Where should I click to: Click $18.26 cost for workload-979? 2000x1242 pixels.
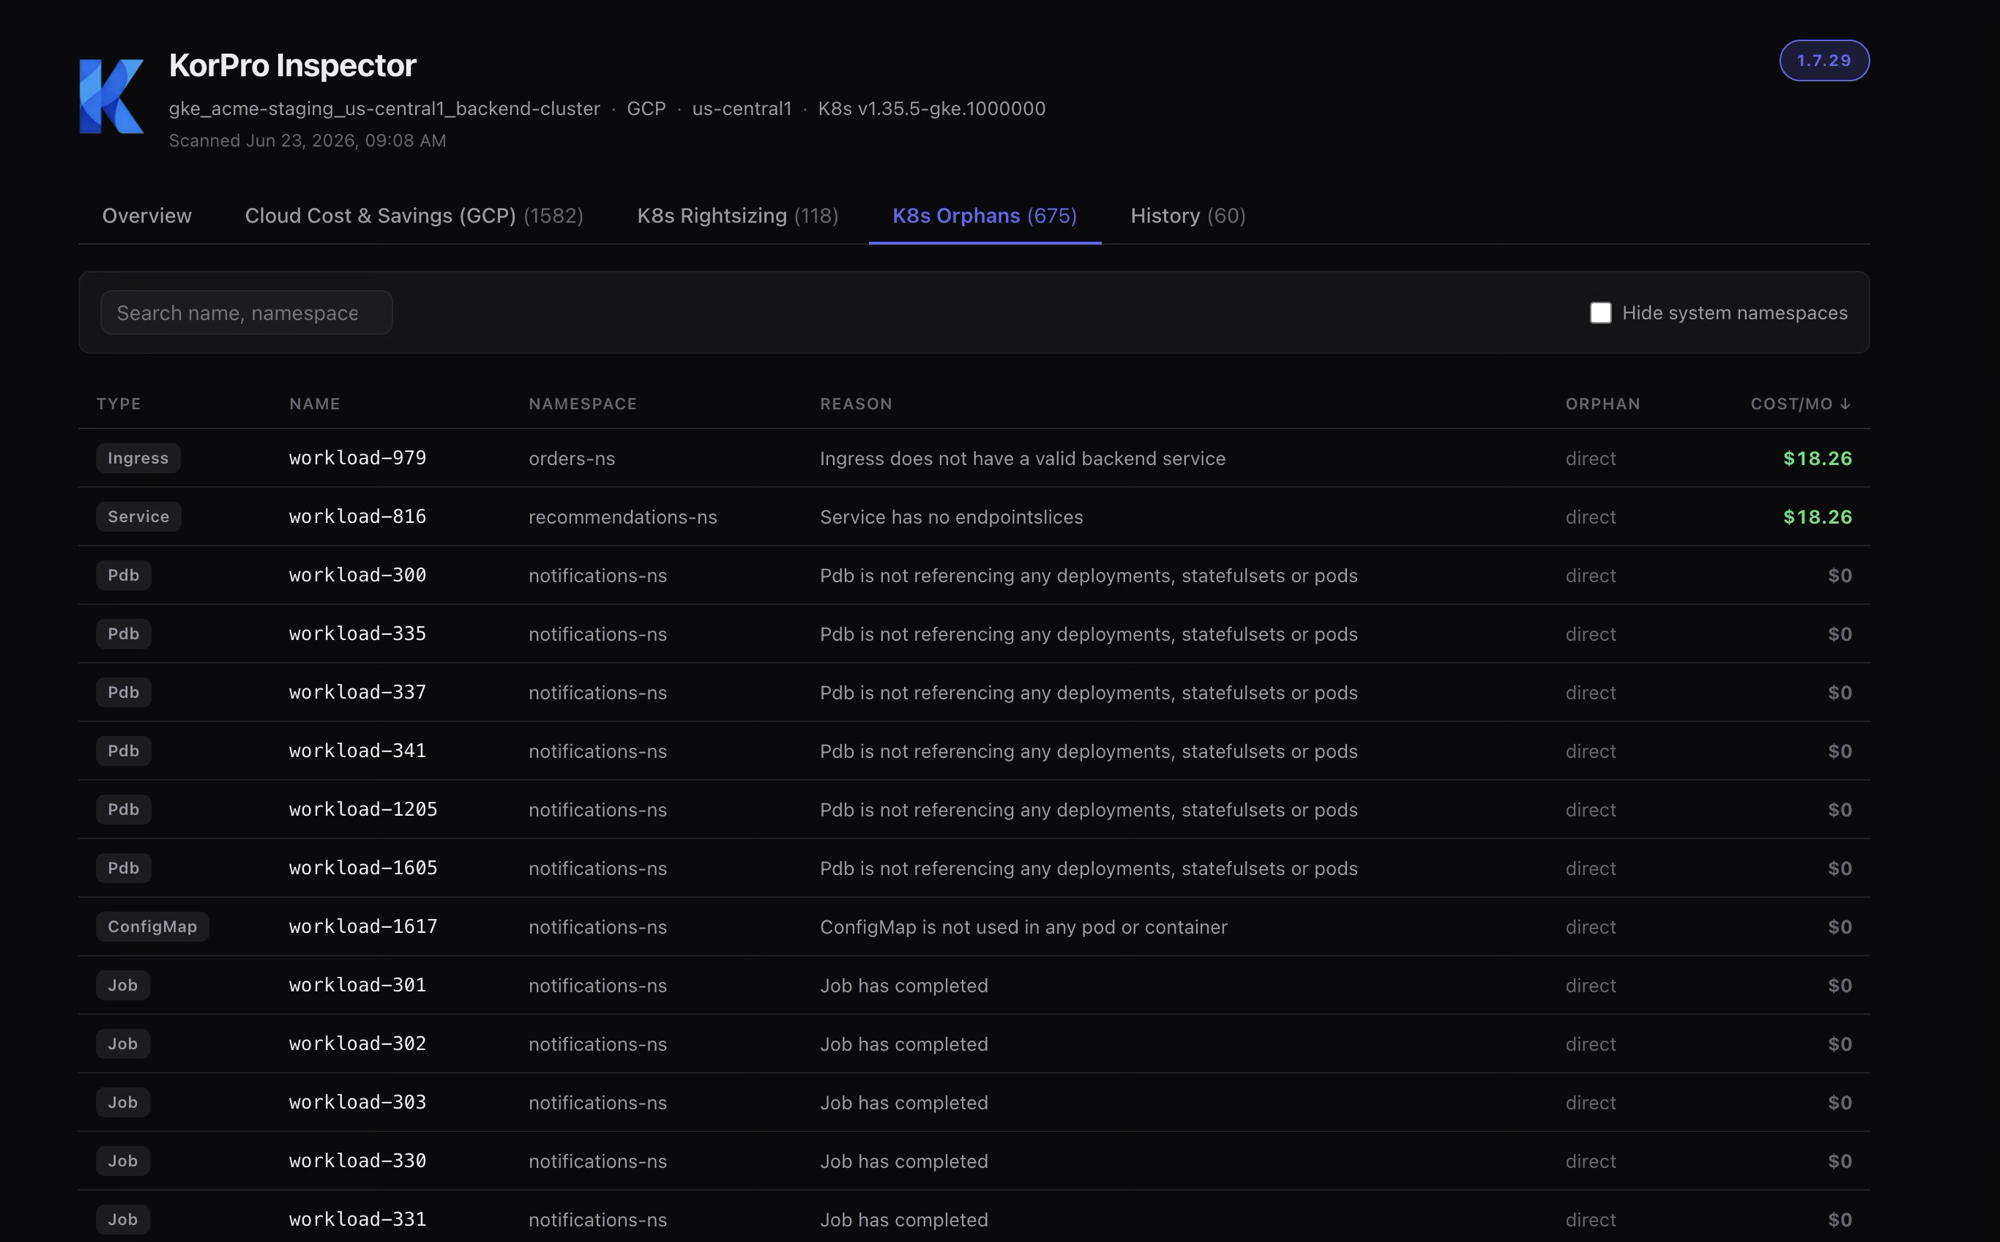(x=1818, y=458)
